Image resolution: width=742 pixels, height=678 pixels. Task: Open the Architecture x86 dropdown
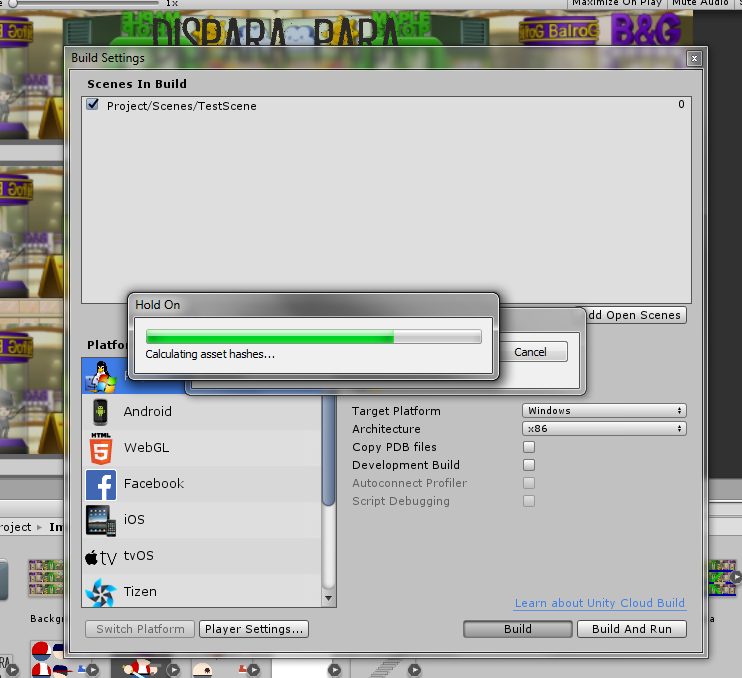coord(604,429)
